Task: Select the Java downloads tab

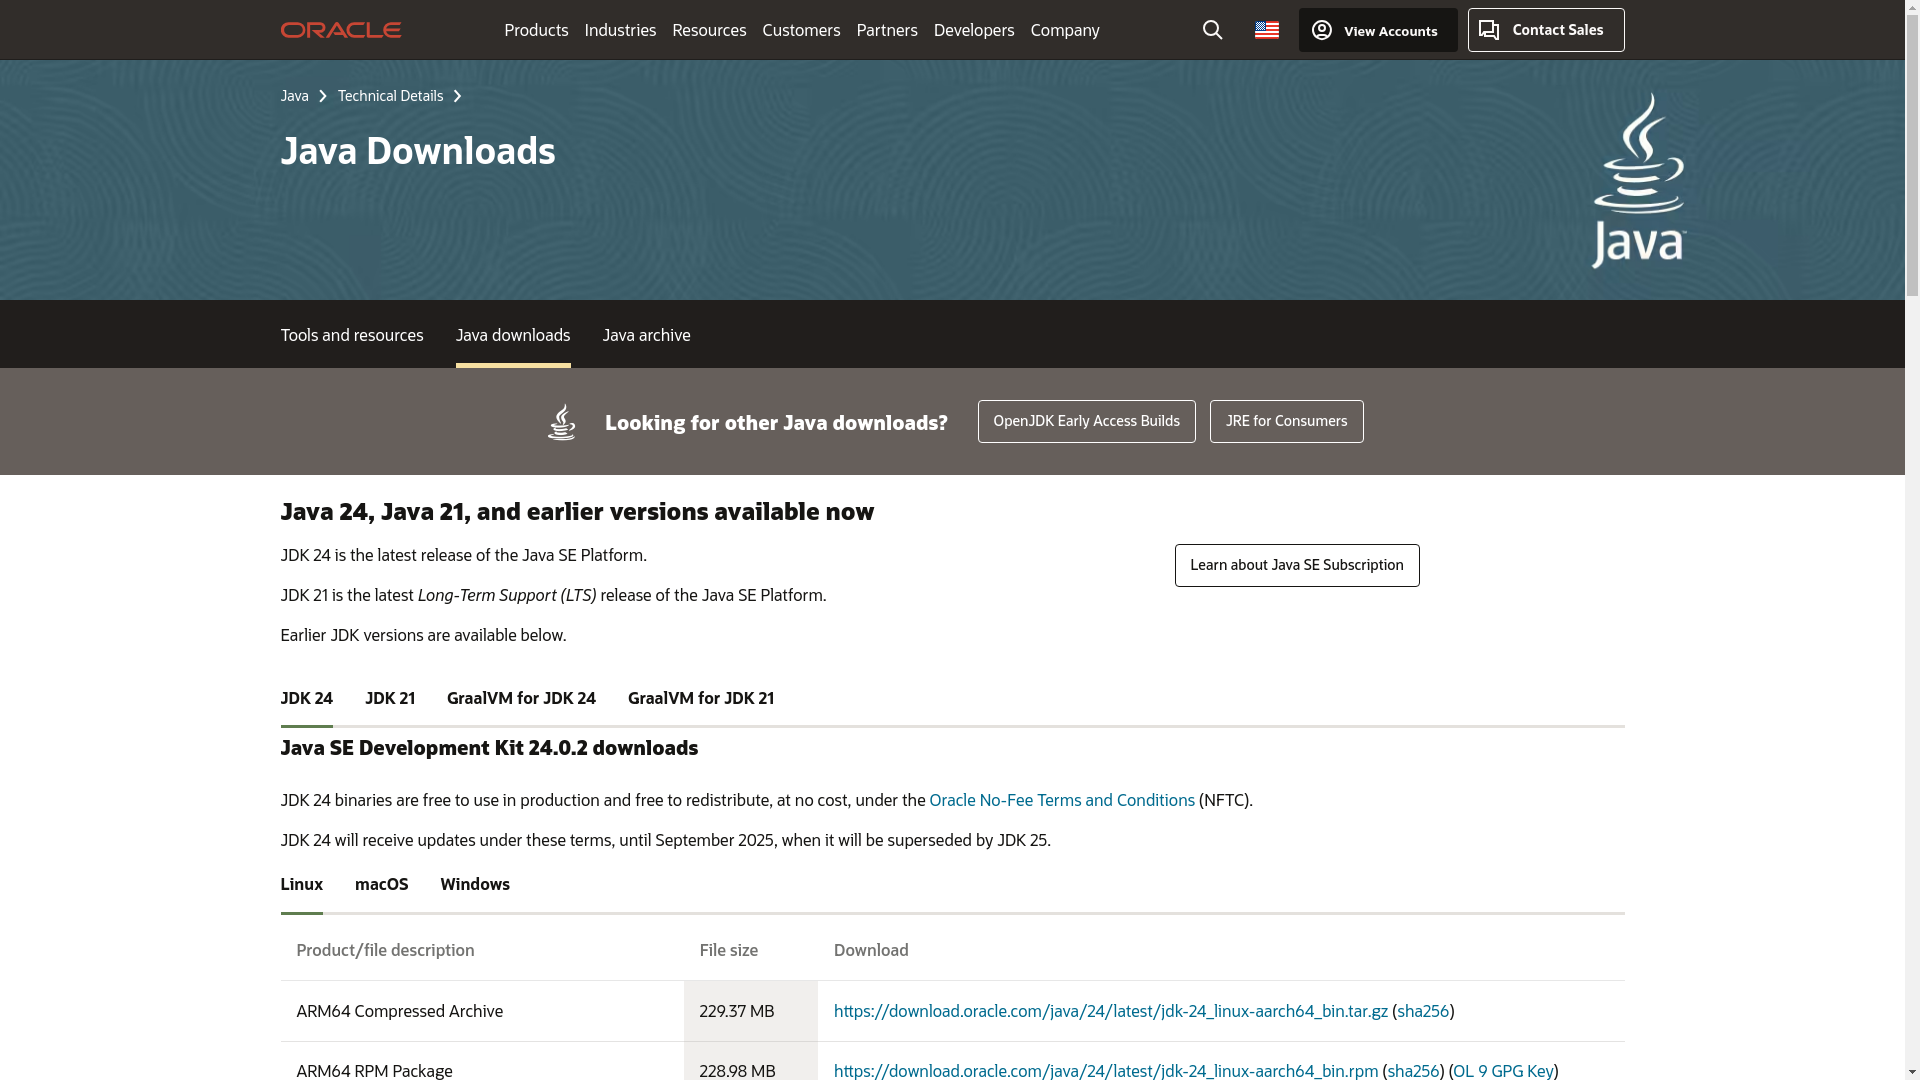Action: coord(513,335)
